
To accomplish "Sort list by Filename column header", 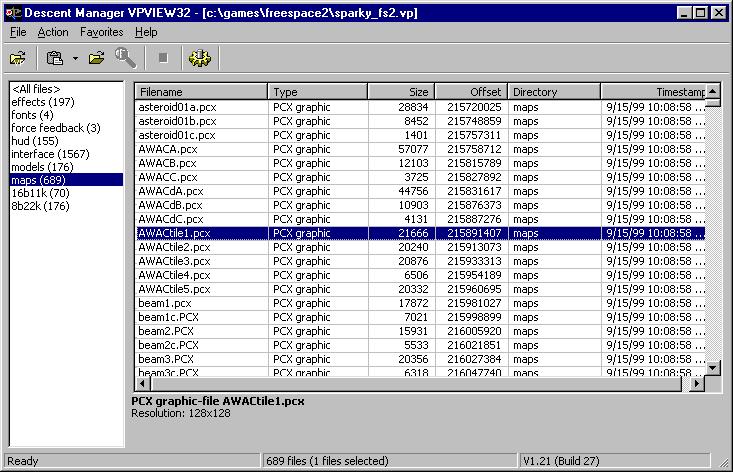I will pos(200,92).
